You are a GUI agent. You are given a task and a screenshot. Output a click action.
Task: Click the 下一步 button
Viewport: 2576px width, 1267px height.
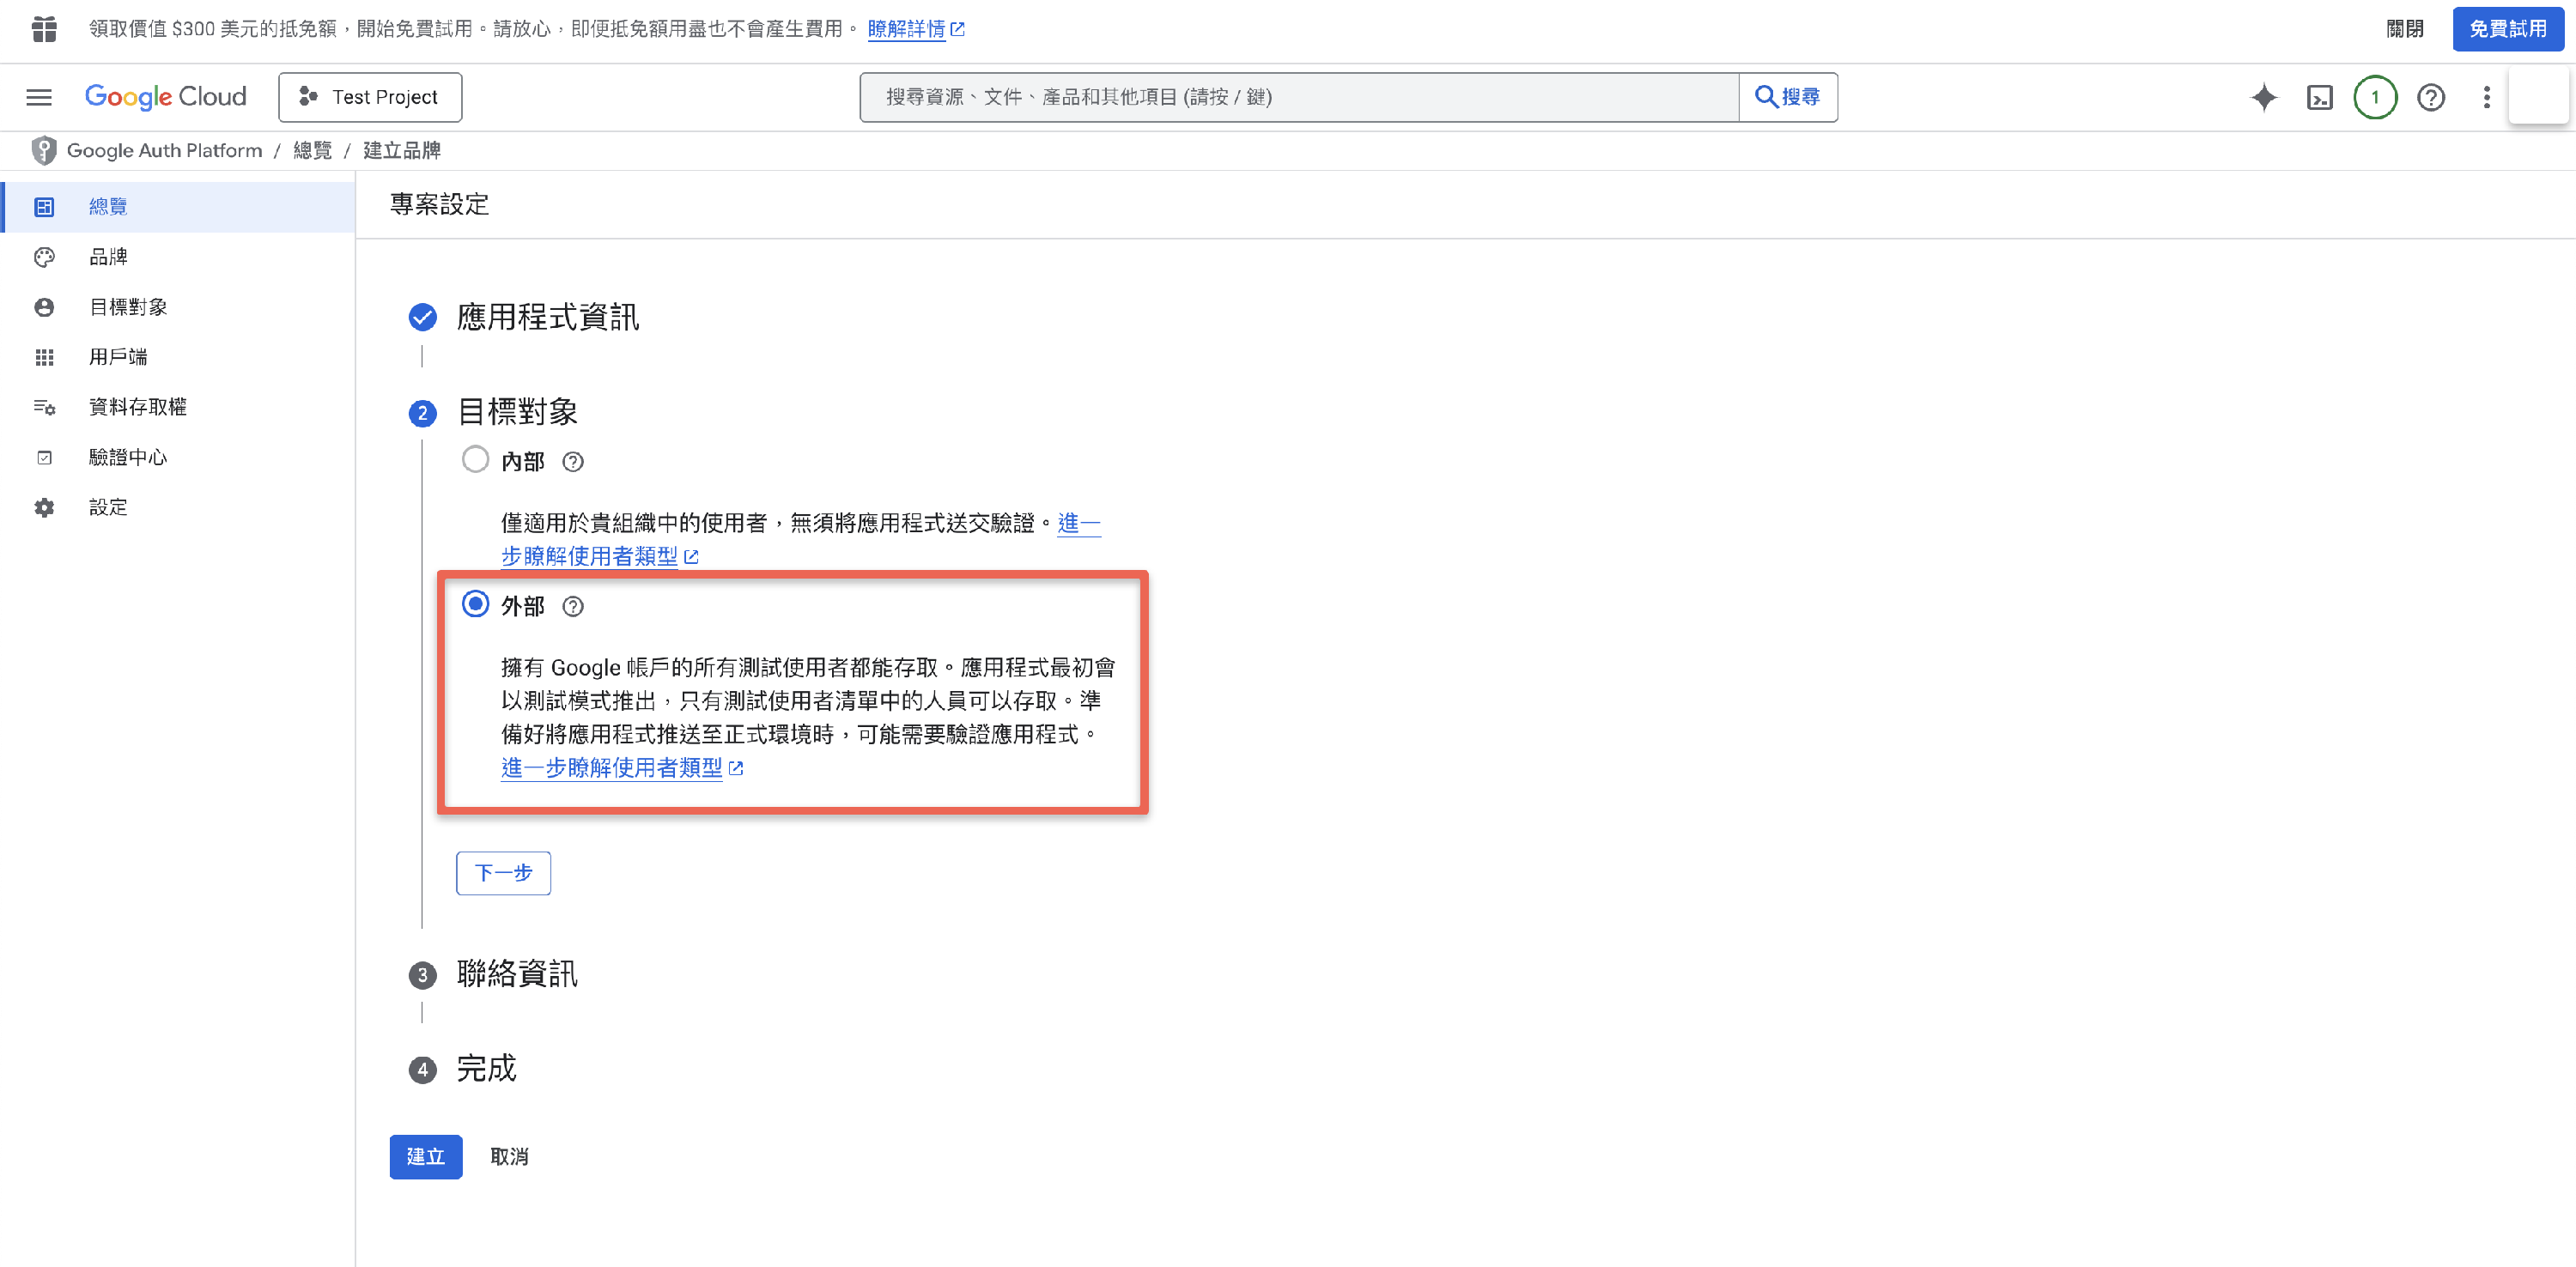pyautogui.click(x=503, y=873)
